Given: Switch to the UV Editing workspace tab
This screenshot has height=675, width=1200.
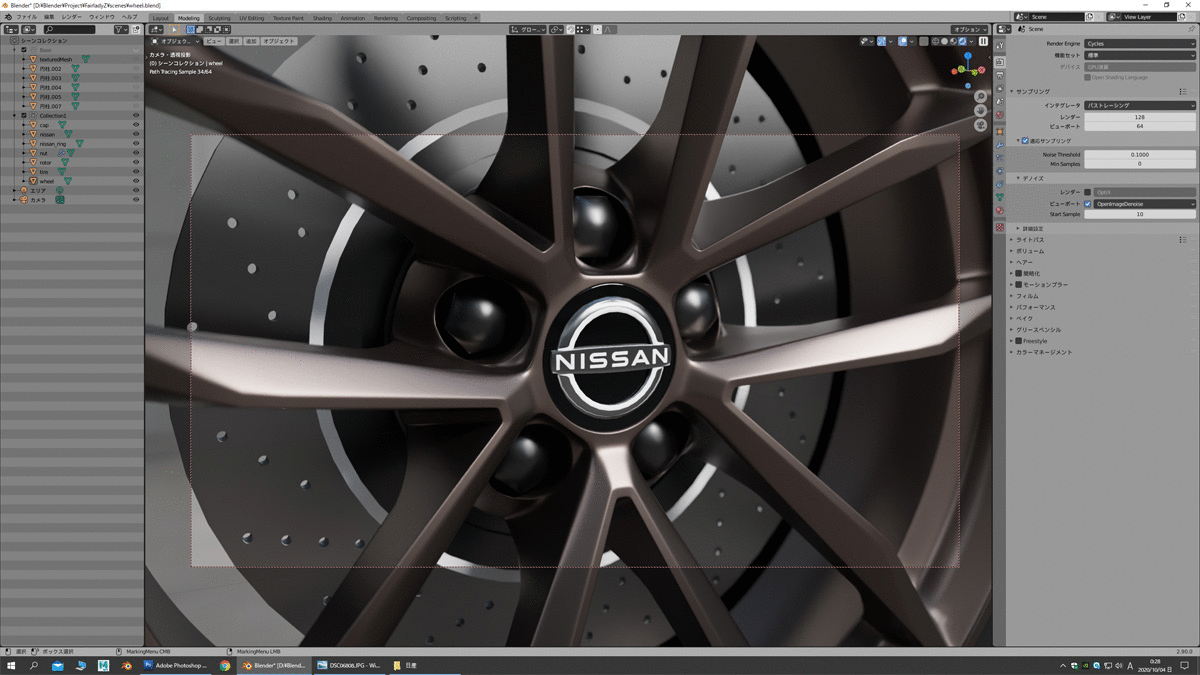Looking at the screenshot, I should coord(252,18).
